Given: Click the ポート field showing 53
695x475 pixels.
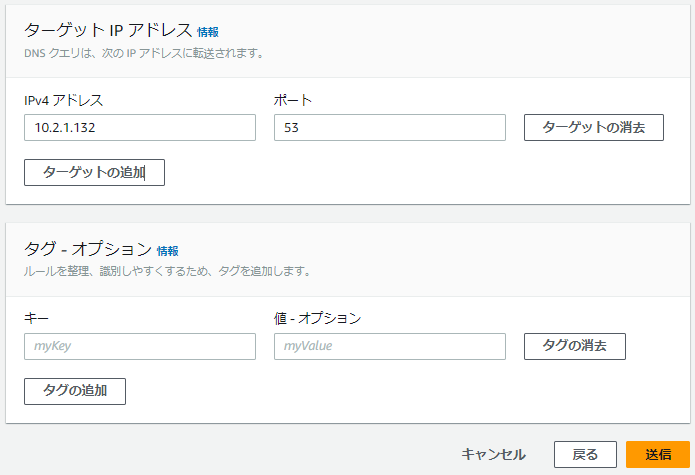Looking at the screenshot, I should pyautogui.click(x=390, y=128).
